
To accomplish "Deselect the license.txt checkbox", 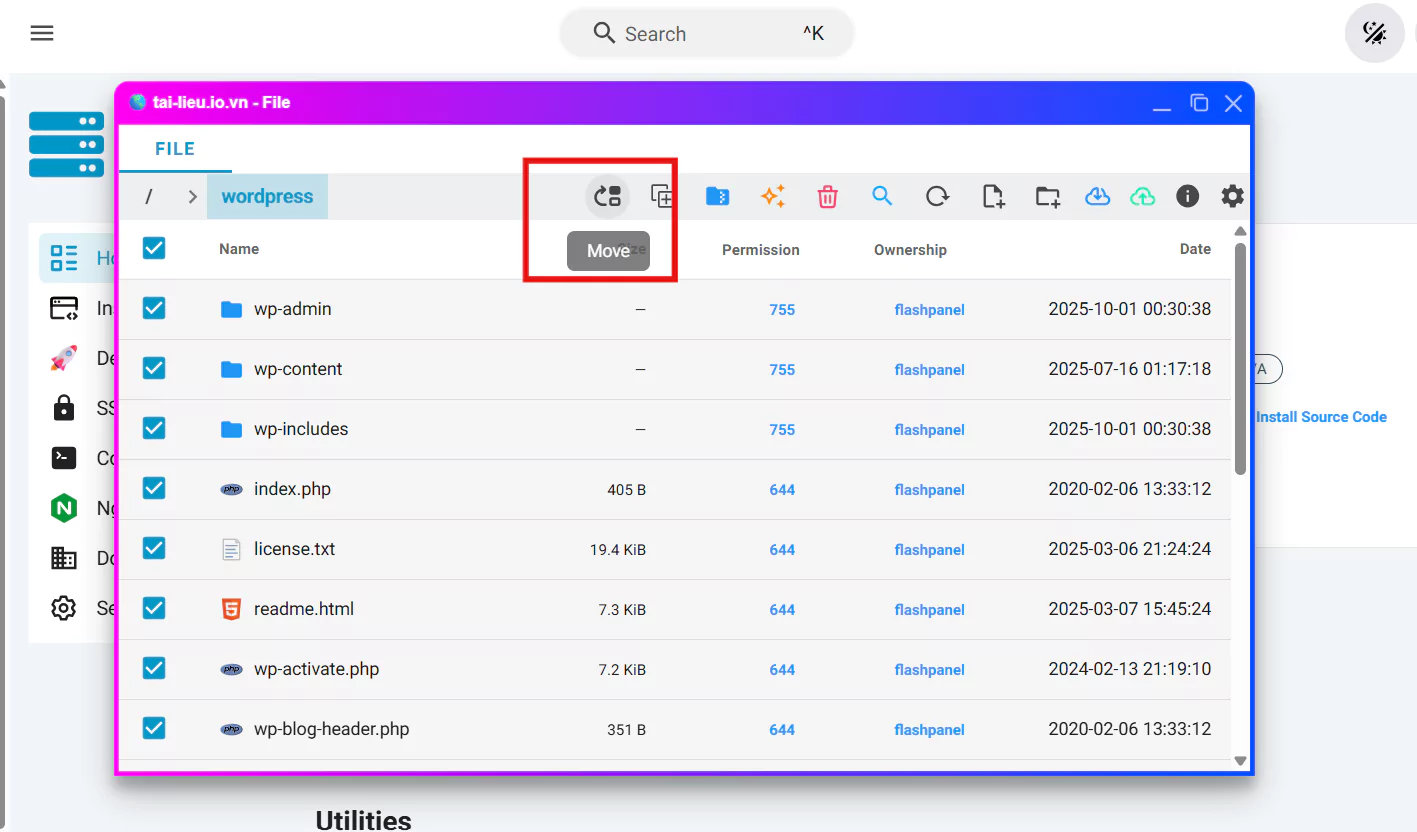I will [x=154, y=548].
